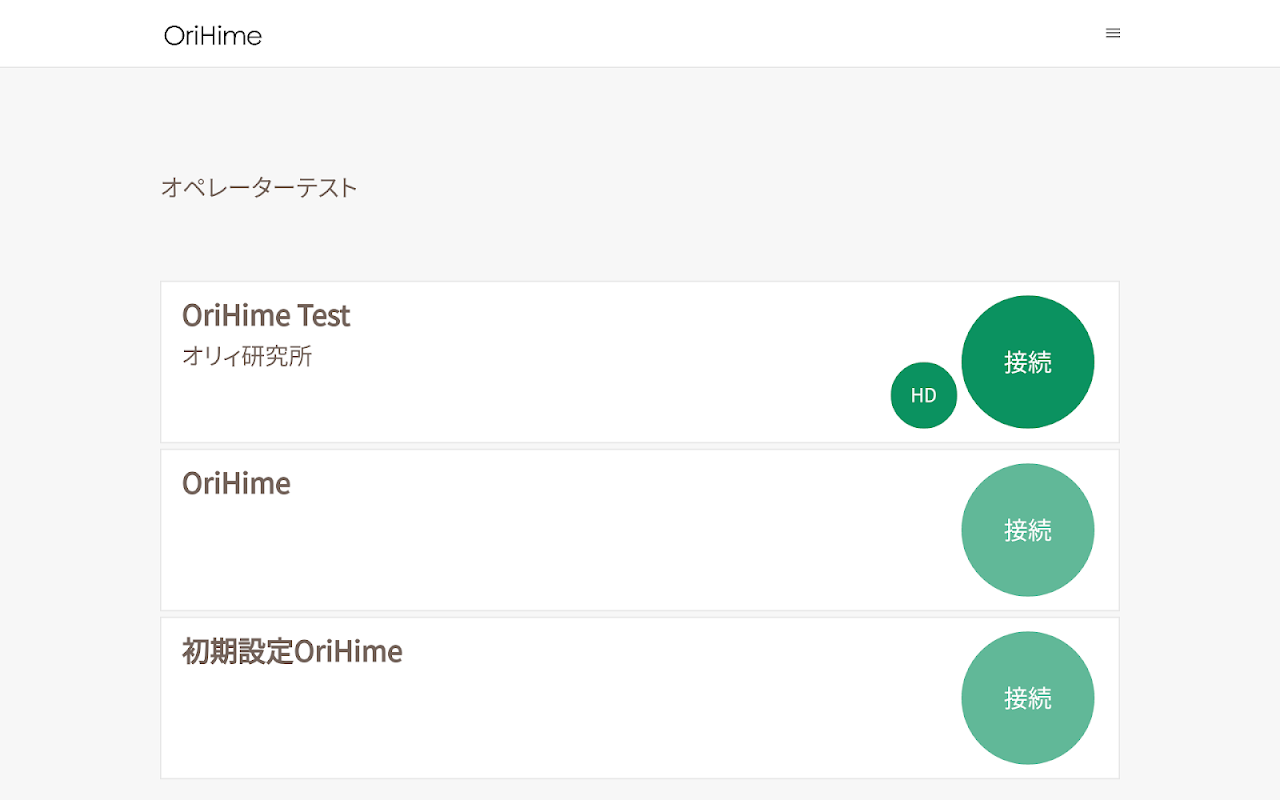Open the hamburger menu icon

[x=1113, y=33]
